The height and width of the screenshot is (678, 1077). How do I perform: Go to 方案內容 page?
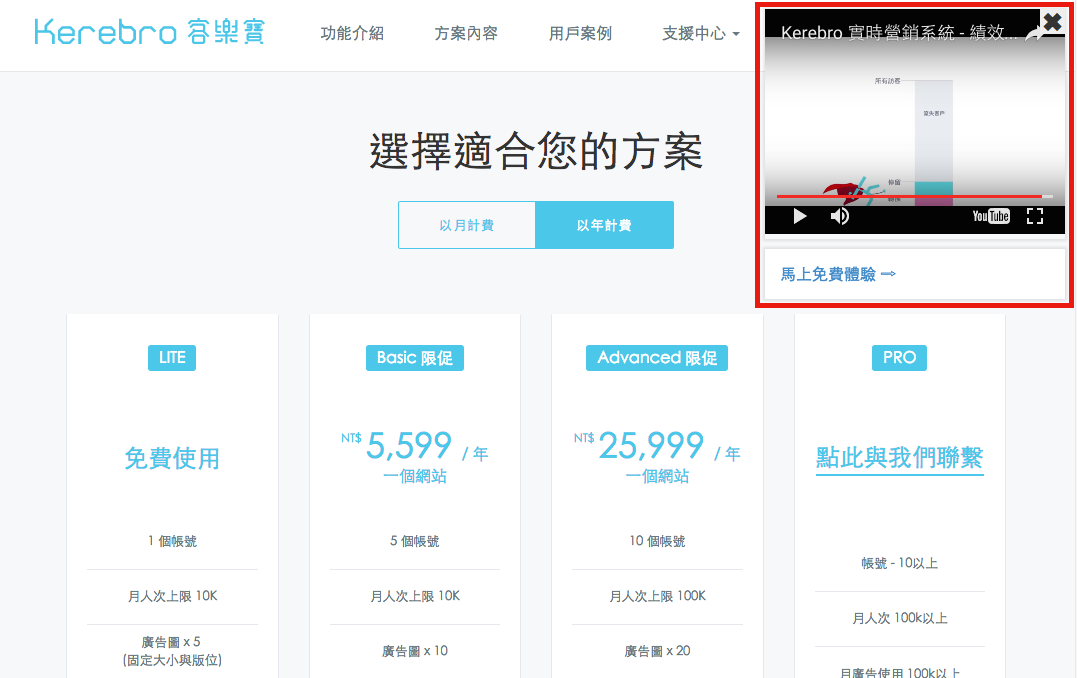coord(466,33)
